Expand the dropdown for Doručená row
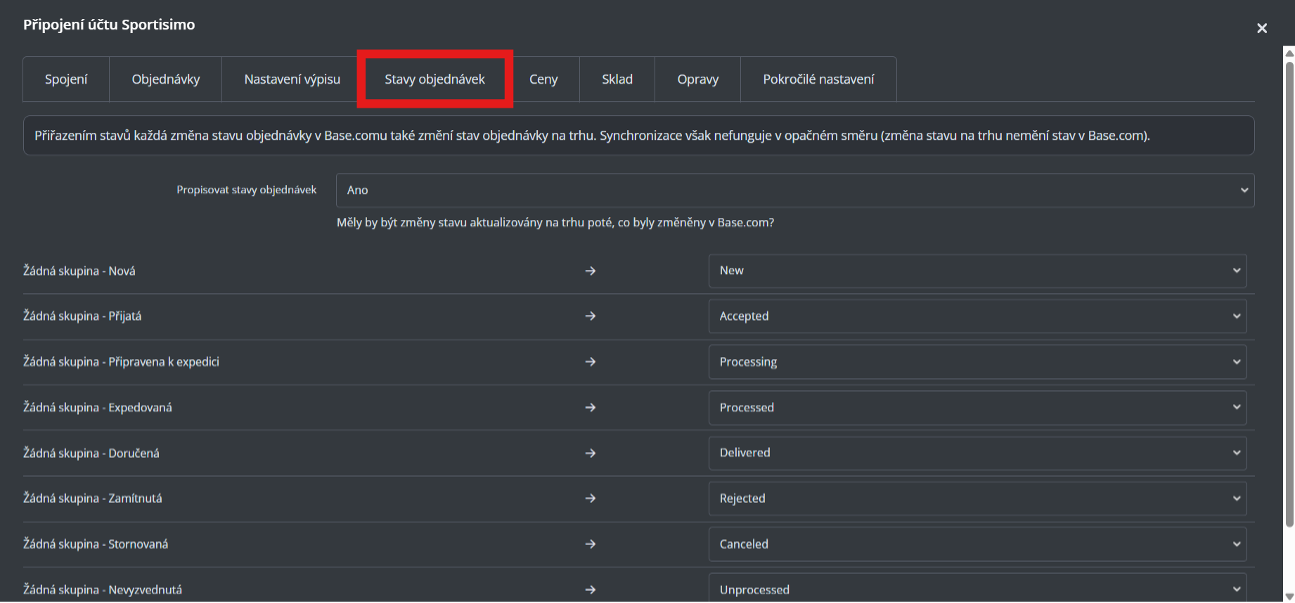1295x603 pixels. 977,453
